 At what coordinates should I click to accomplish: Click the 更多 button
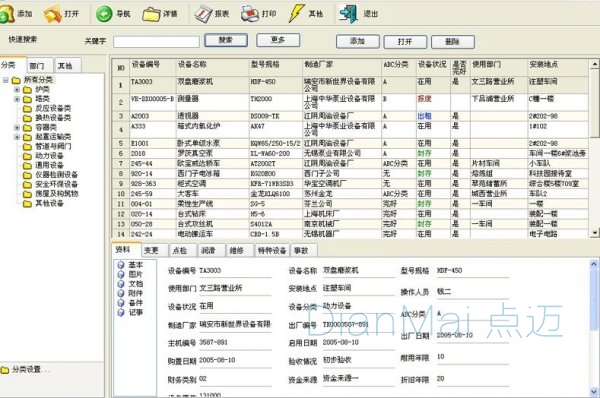tap(278, 40)
